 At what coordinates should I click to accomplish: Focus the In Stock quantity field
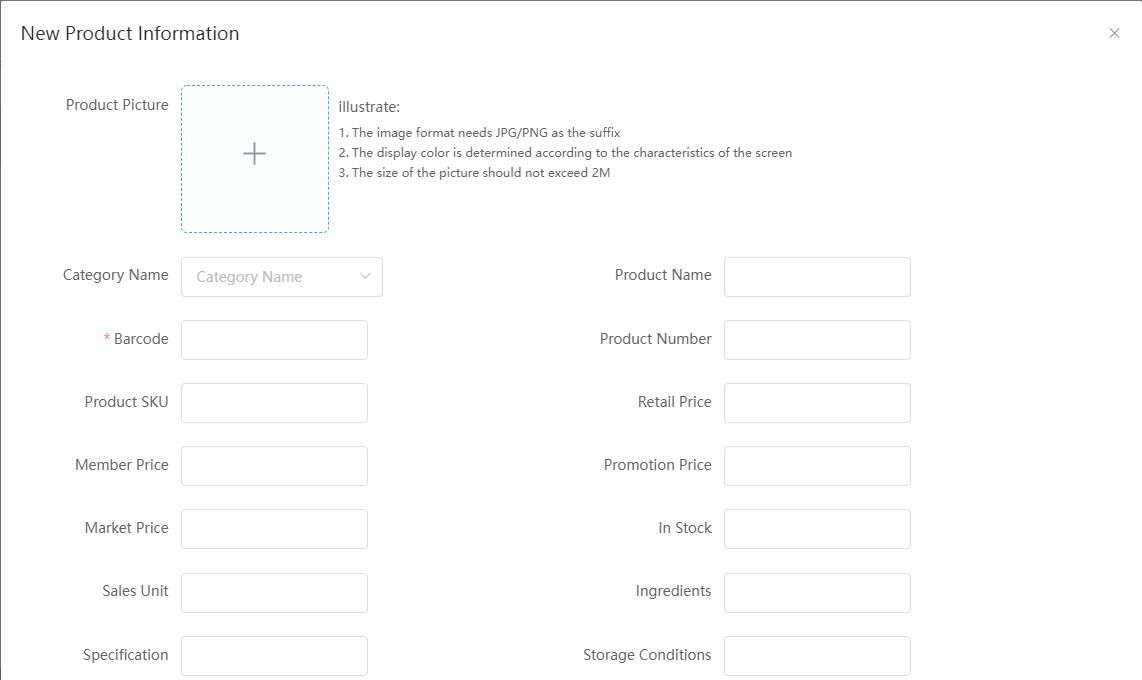pos(817,529)
